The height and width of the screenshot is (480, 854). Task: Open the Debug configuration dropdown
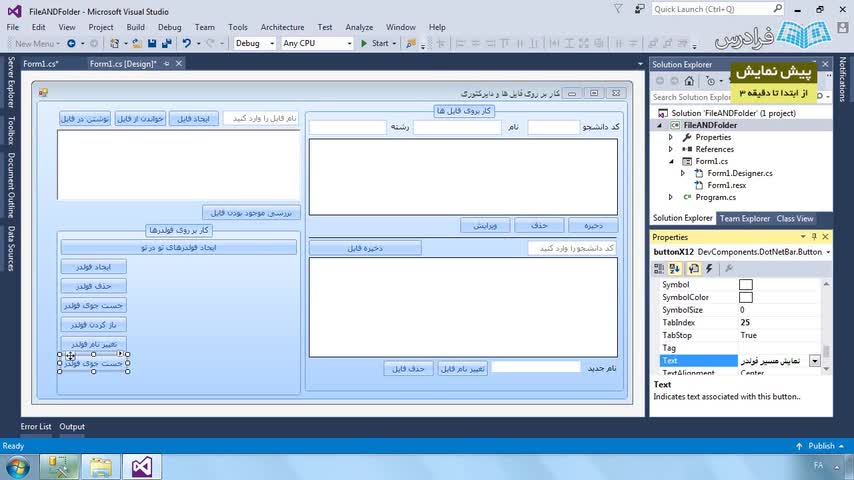click(x=272, y=43)
